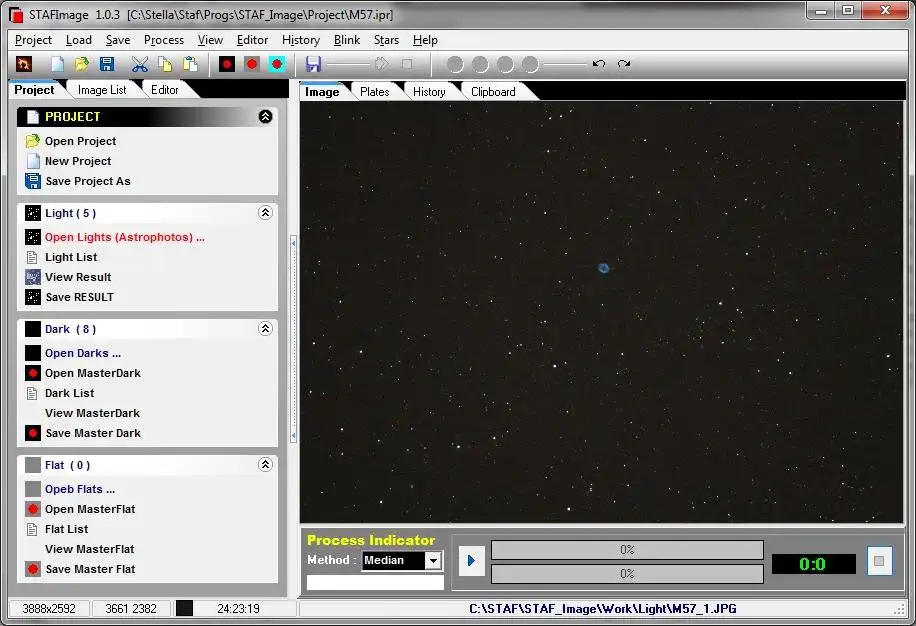Click the grayed double-arrow toolbar icon
This screenshot has width=916, height=626.
coord(381,64)
